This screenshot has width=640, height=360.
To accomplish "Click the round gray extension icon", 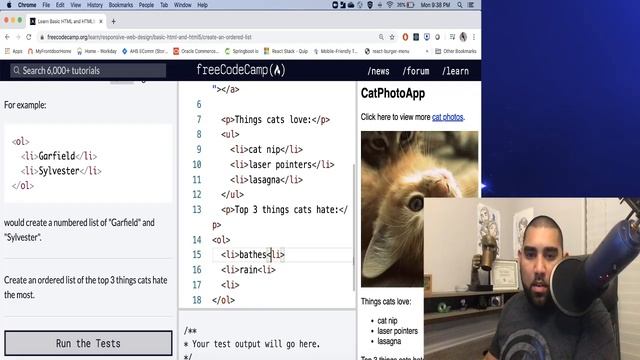I will pos(438,37).
